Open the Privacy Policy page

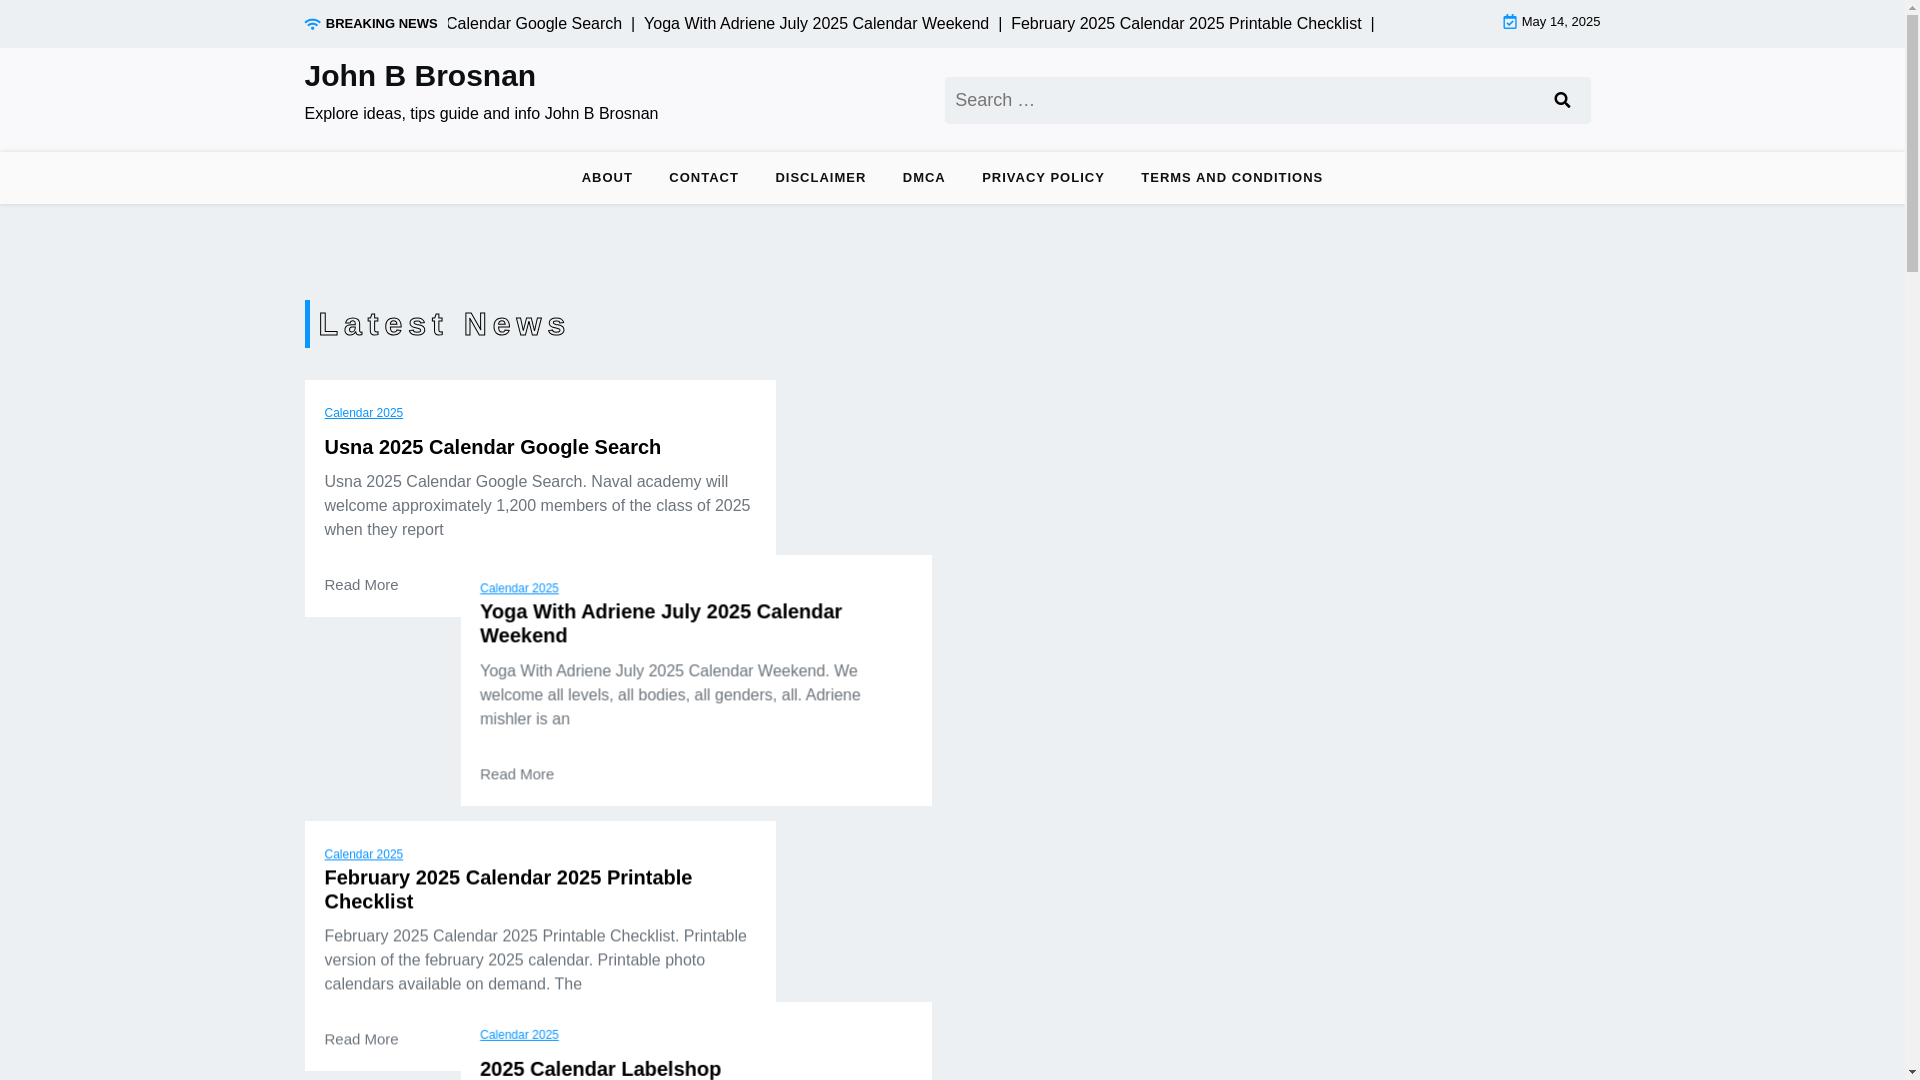click(1043, 178)
